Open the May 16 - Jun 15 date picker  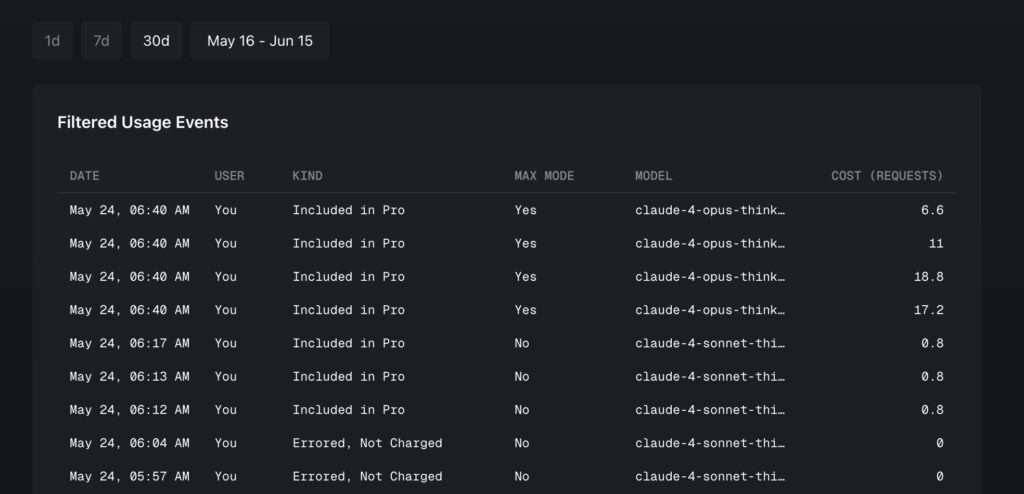point(260,41)
